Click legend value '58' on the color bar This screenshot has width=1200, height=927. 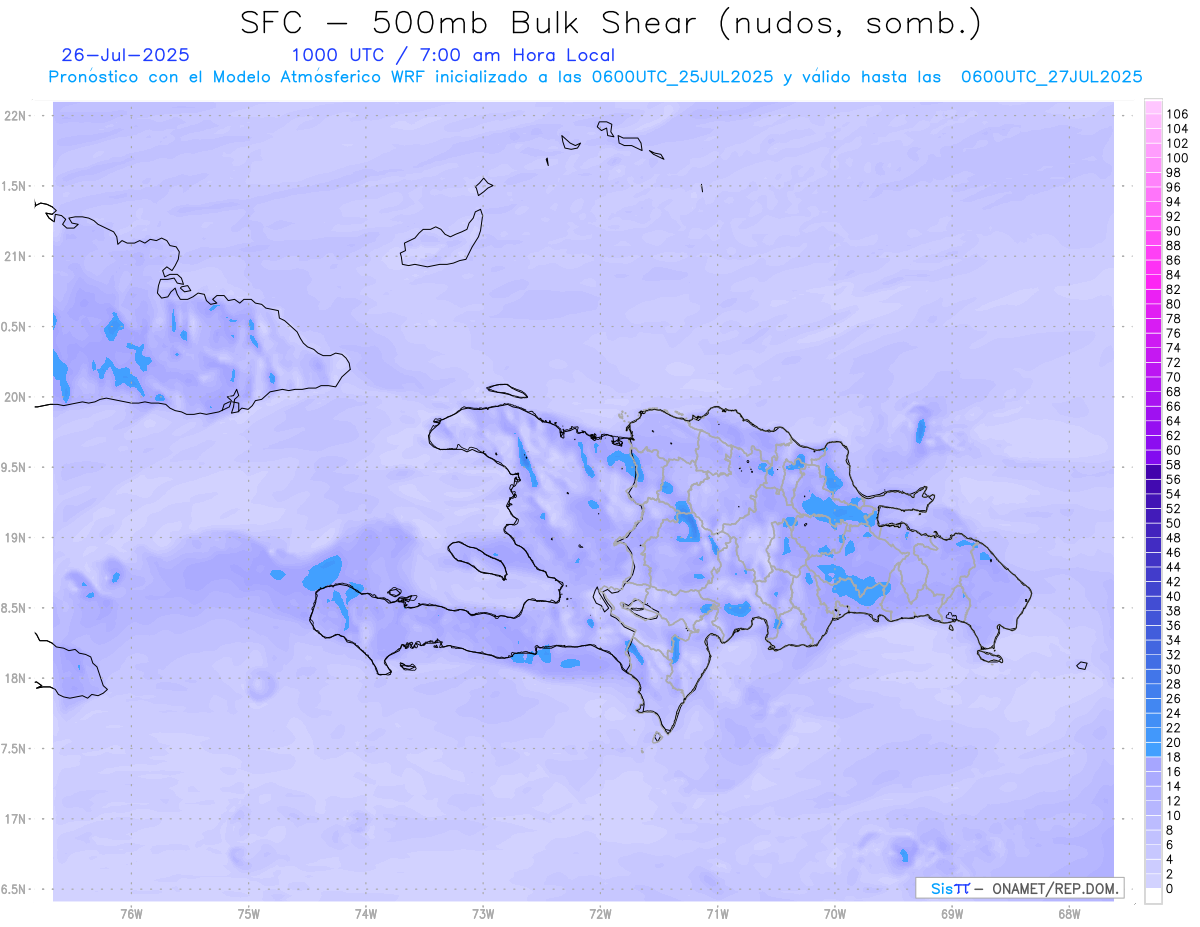pyautogui.click(x=1173, y=465)
